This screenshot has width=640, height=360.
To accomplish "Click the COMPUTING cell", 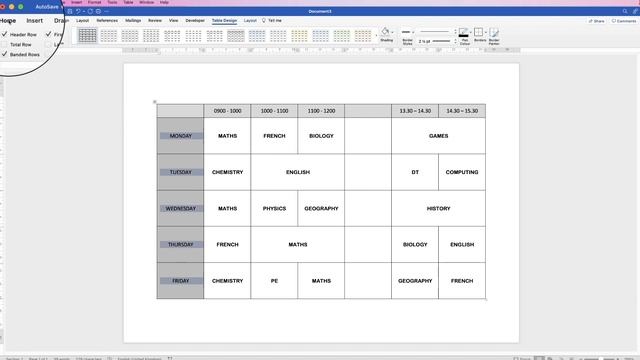I will (x=462, y=172).
